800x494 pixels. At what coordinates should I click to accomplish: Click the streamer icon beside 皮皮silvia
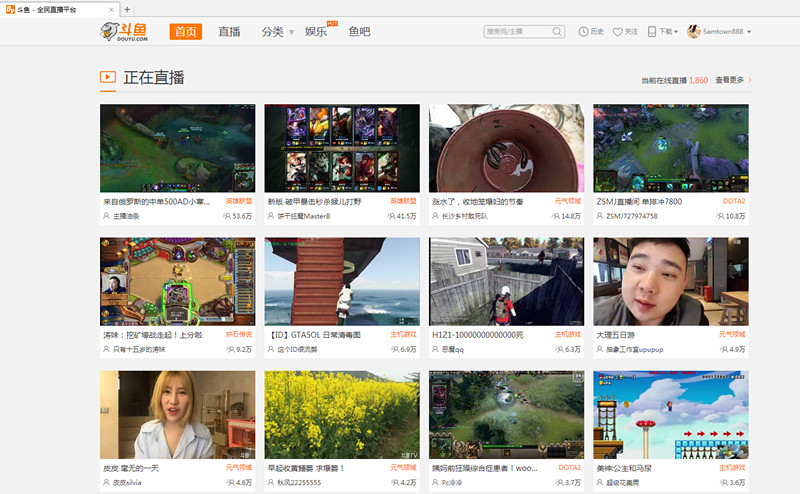106,482
